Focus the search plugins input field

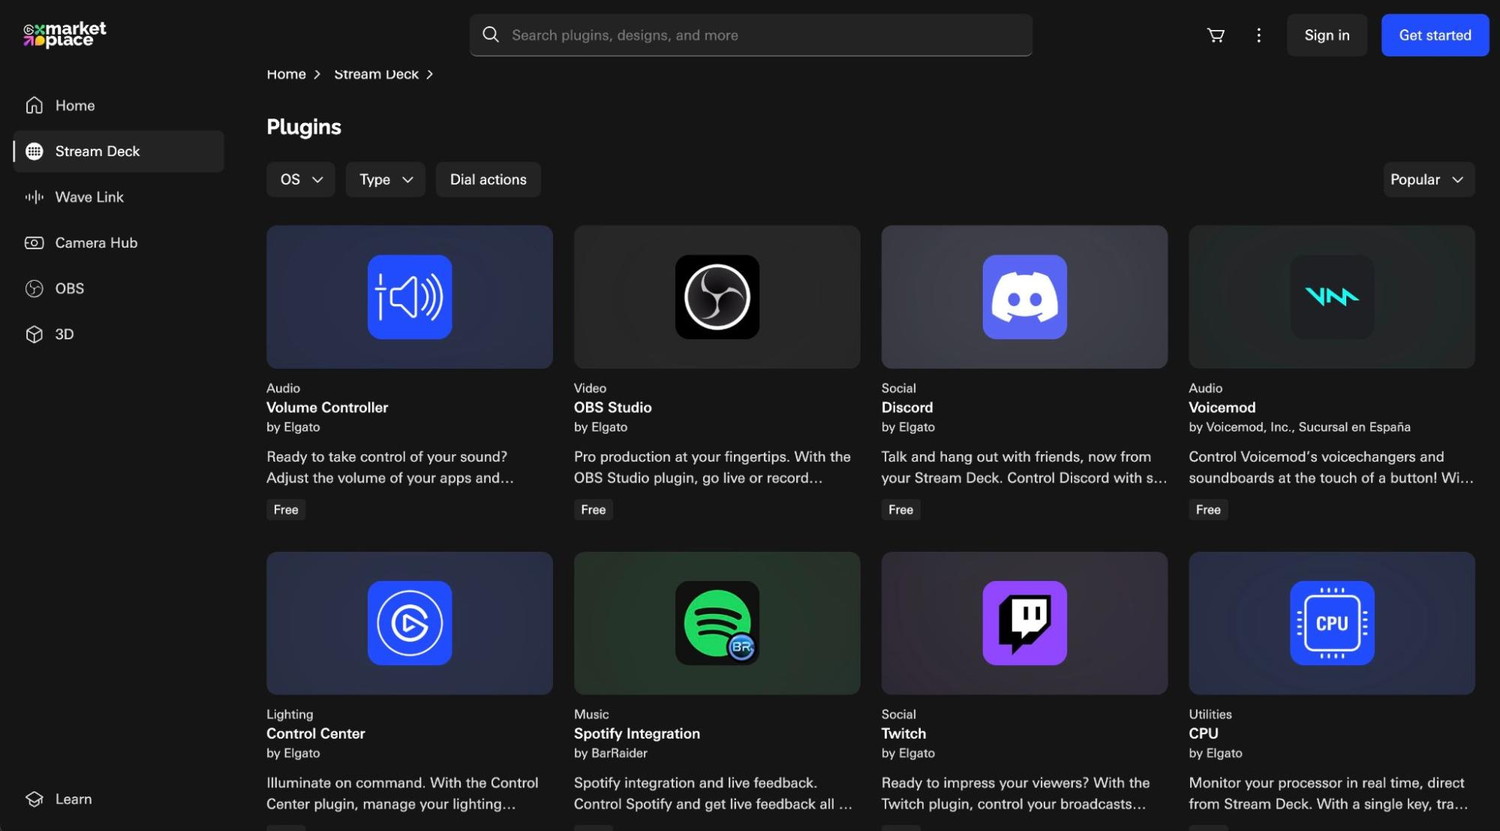point(760,35)
